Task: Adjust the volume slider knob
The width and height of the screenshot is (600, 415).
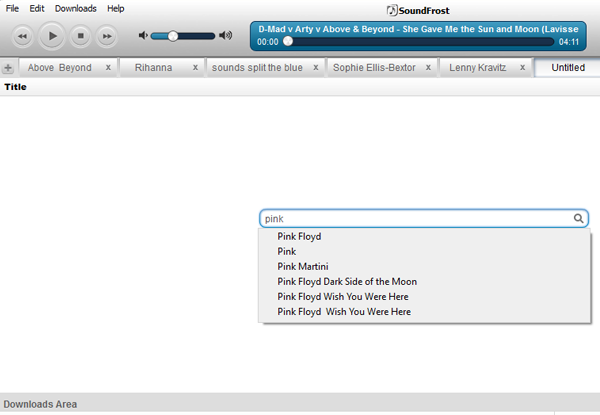Action: 173,36
